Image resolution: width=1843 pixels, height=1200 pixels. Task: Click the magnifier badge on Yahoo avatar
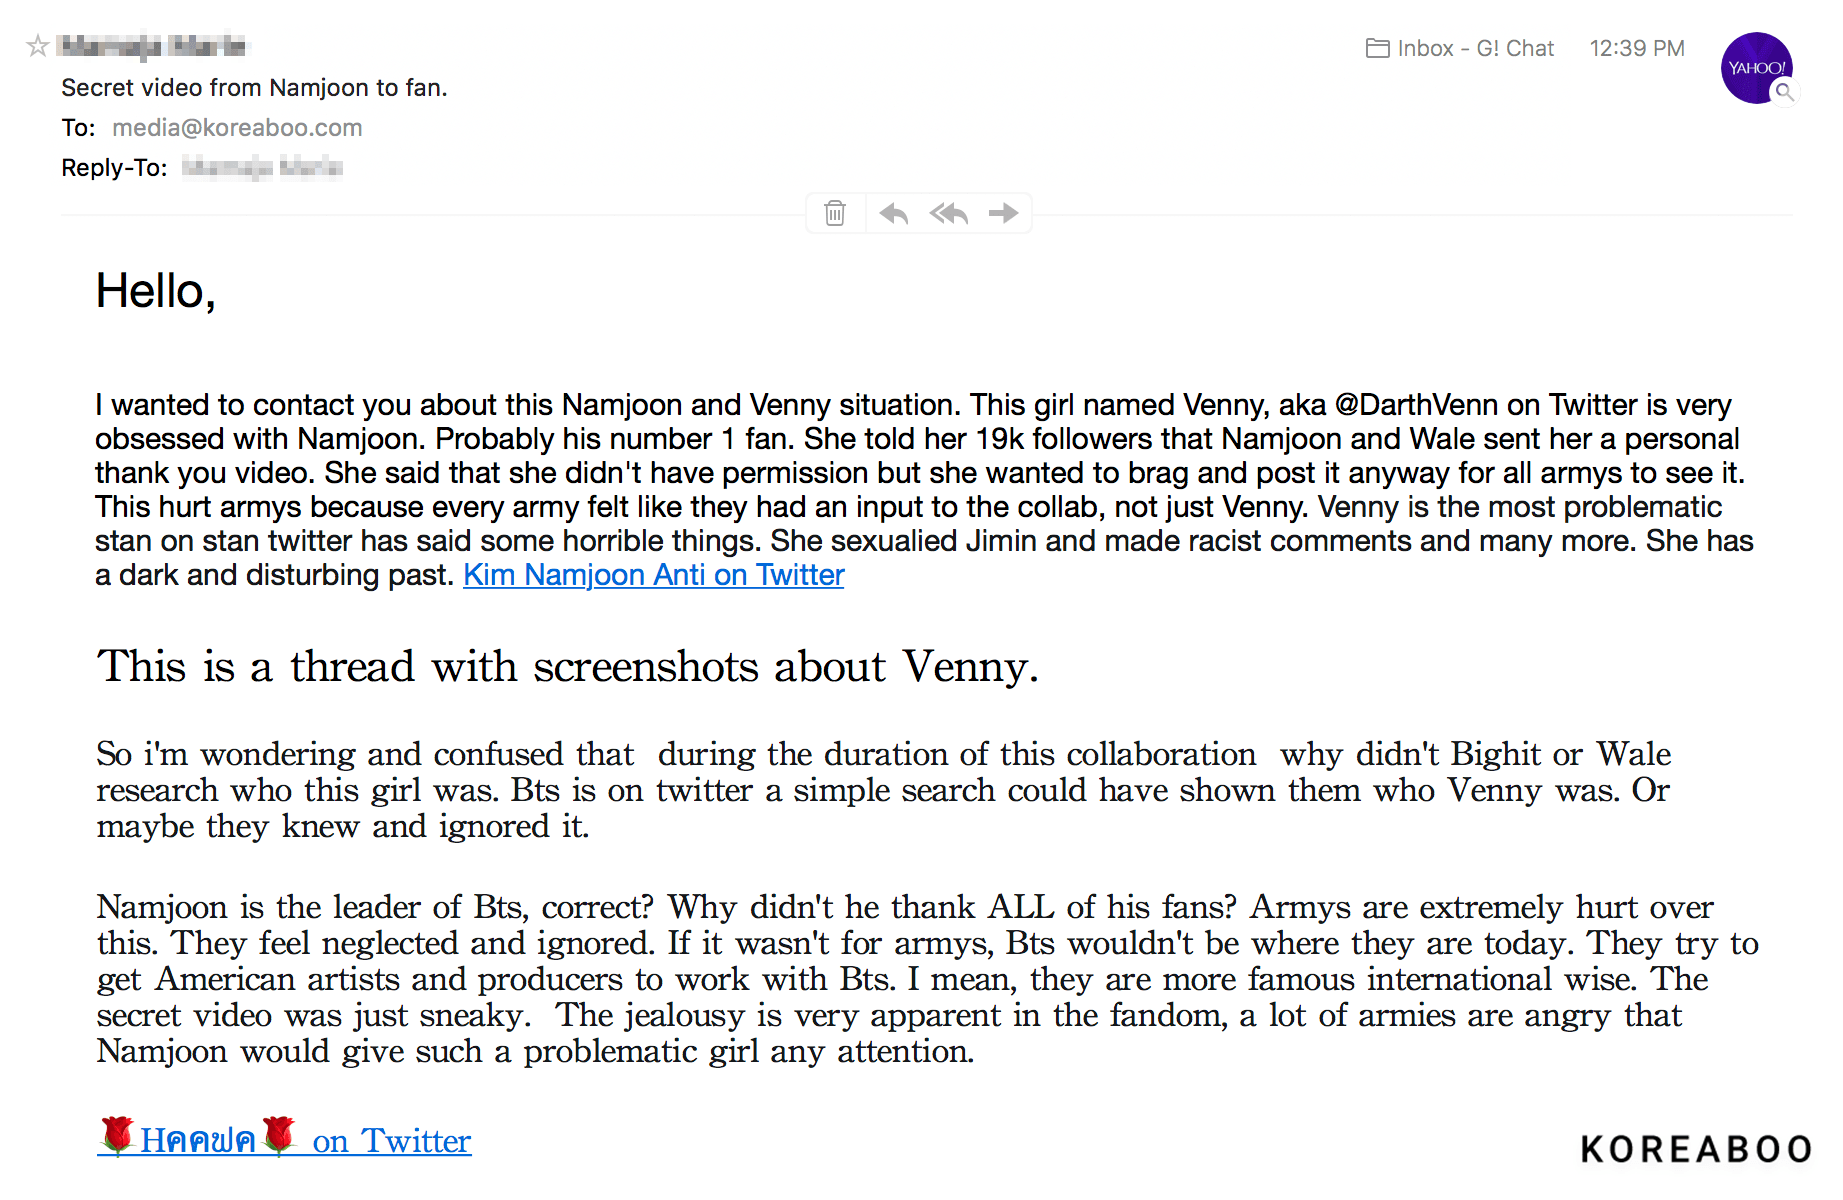1784,93
